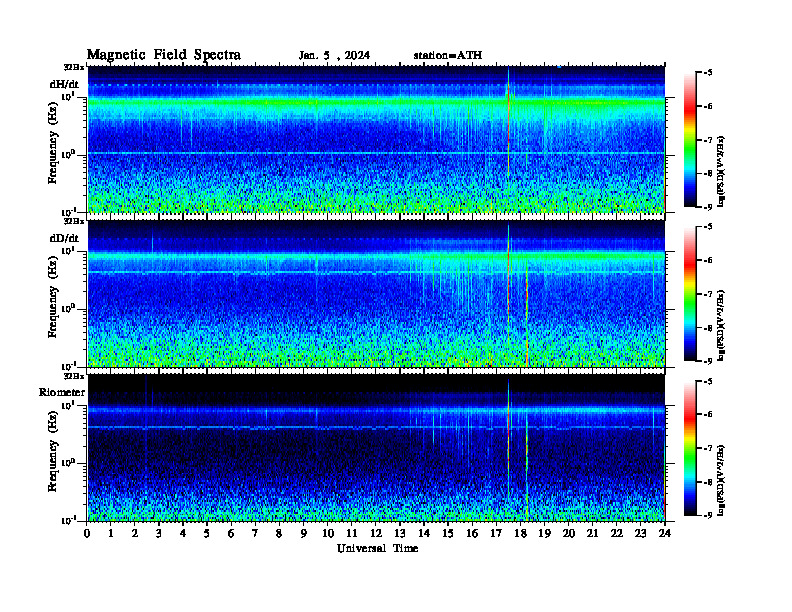The image size is (792, 612).
Task: Click the PSD units label of the Riometer colorbar
Action: click(x=721, y=479)
